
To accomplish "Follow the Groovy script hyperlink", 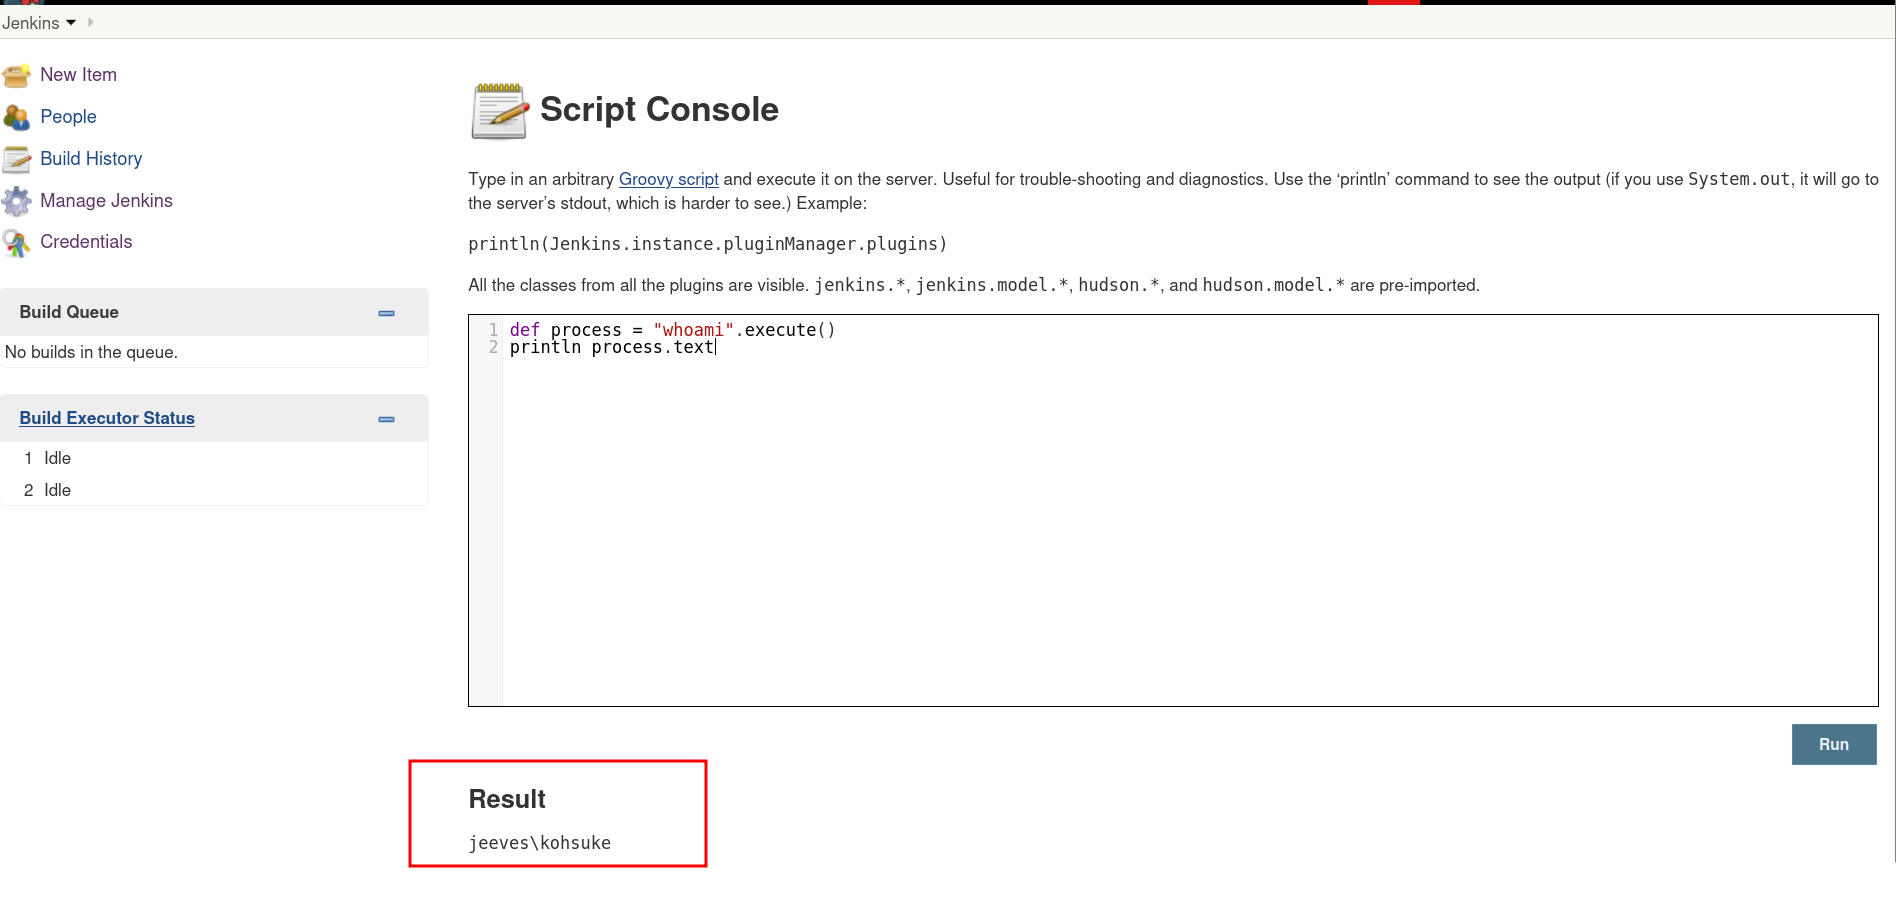I will point(668,179).
